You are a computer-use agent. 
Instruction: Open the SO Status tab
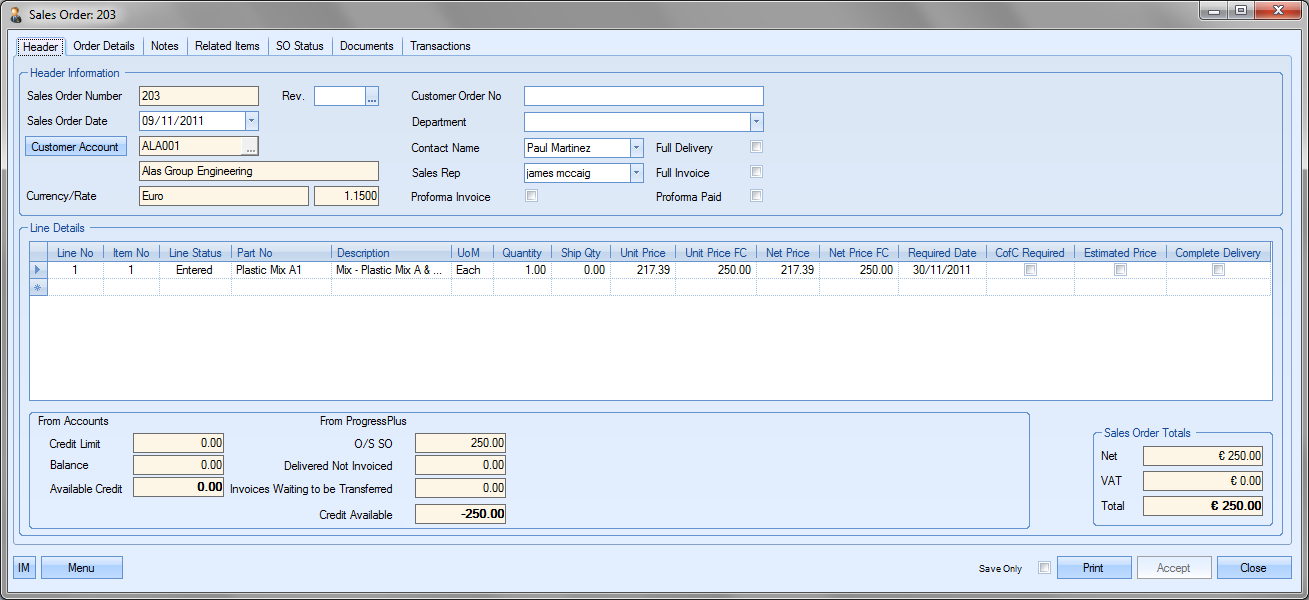coord(300,46)
